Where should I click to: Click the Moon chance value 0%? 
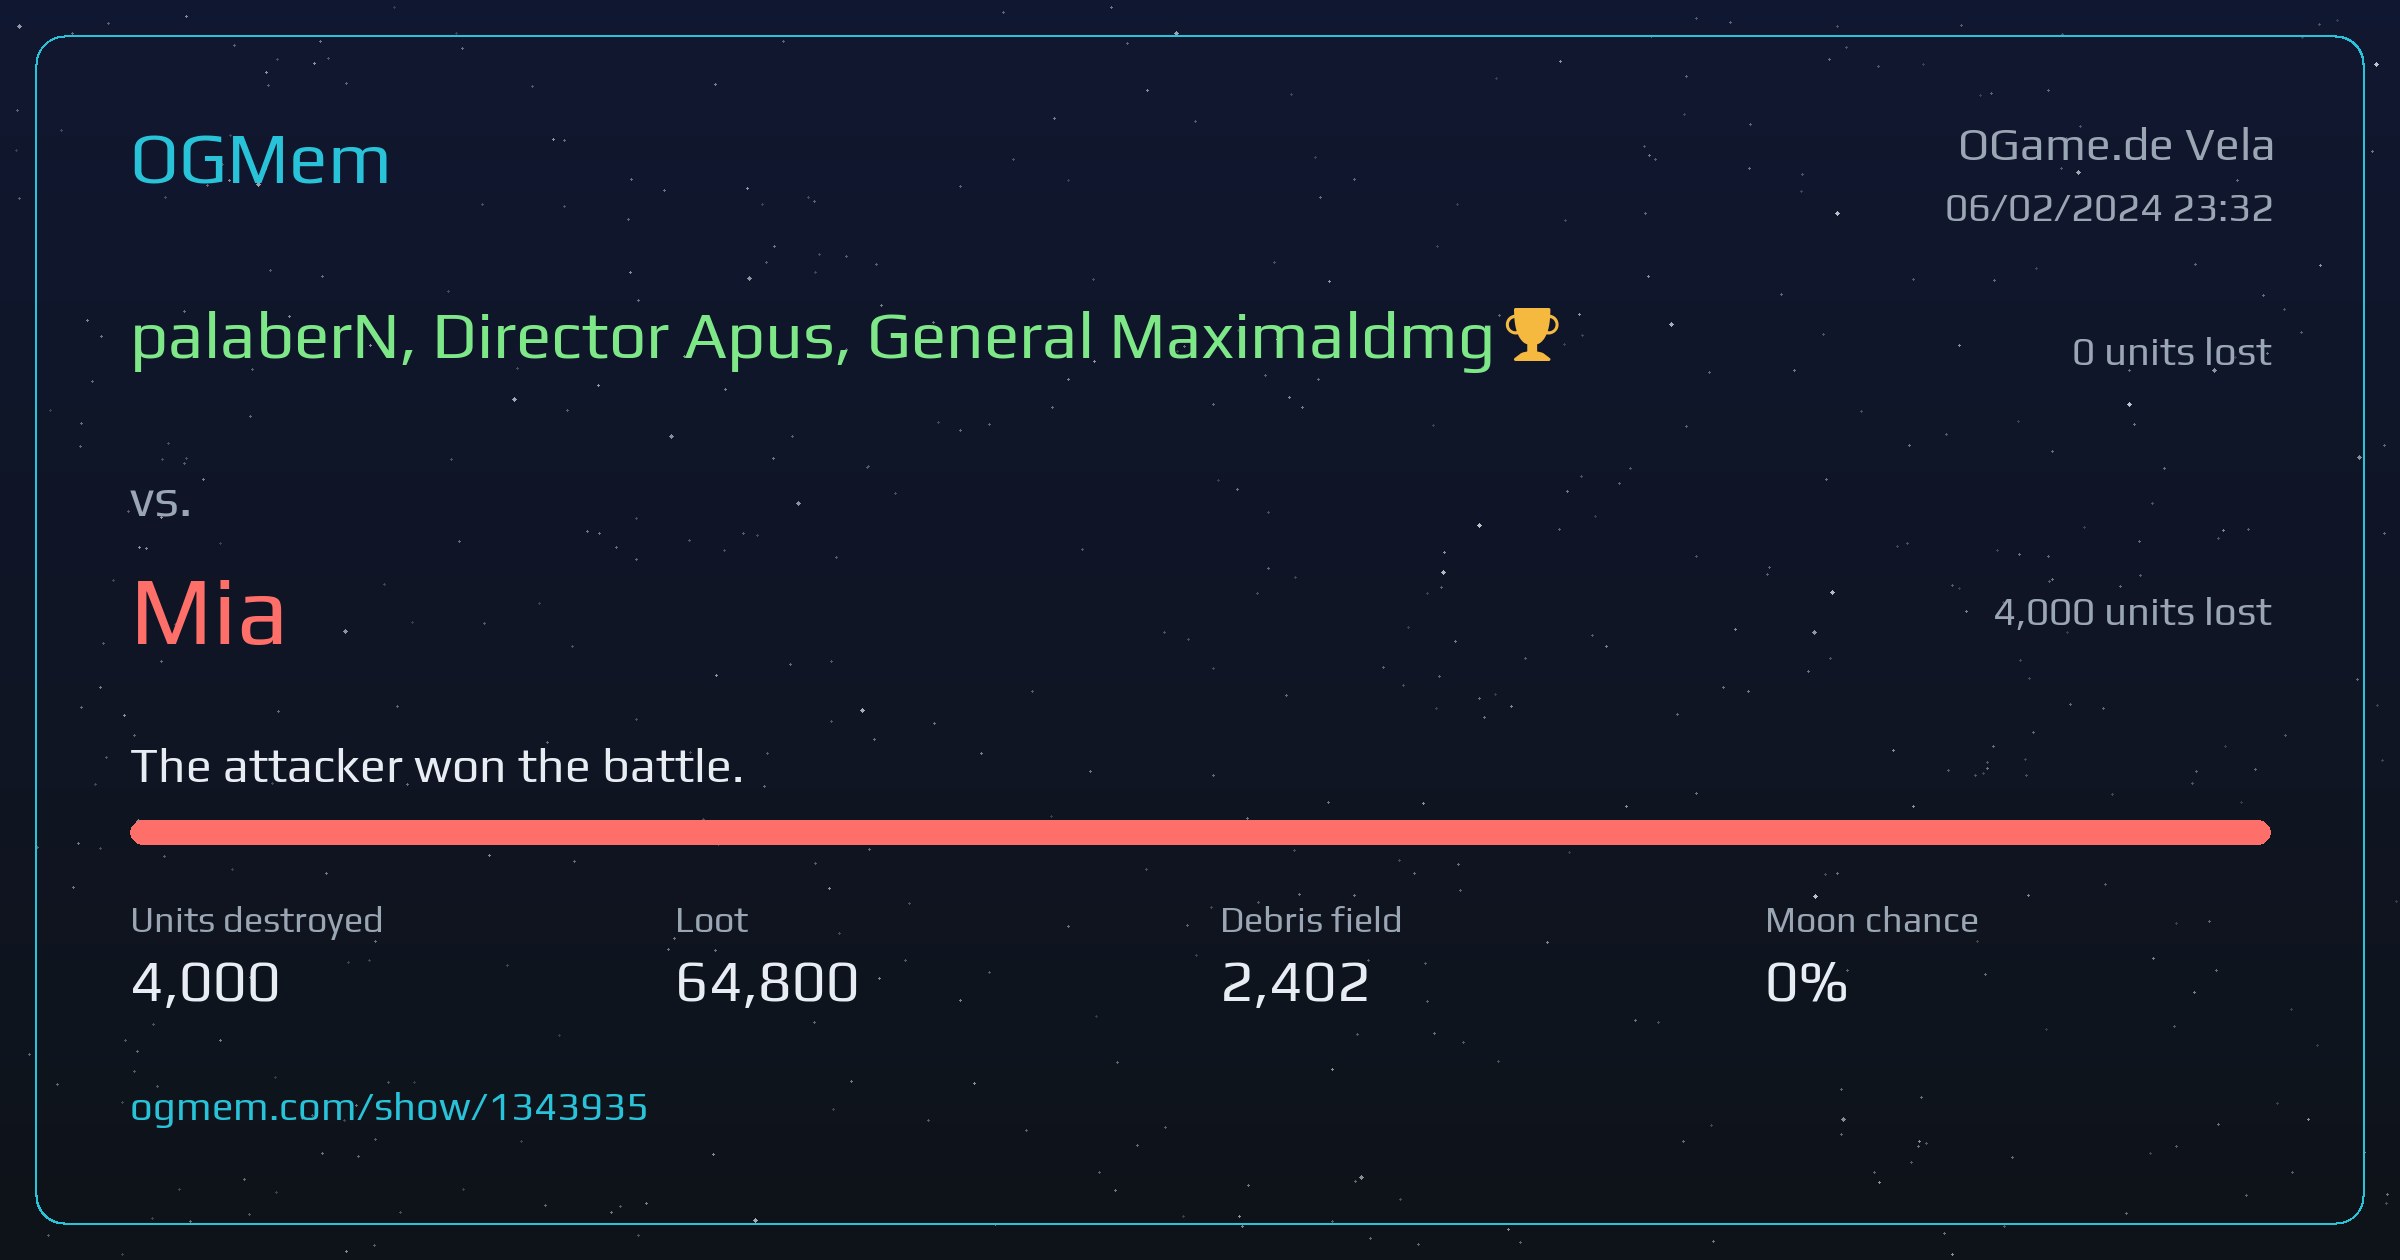(x=1806, y=982)
